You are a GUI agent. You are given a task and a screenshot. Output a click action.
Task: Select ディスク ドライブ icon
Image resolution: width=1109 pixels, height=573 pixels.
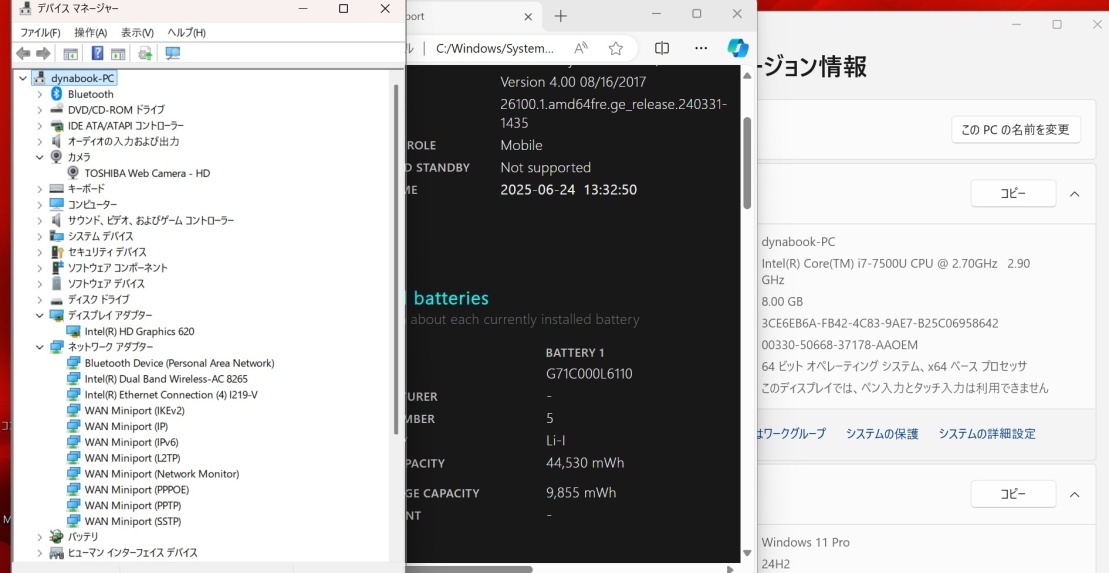57,300
